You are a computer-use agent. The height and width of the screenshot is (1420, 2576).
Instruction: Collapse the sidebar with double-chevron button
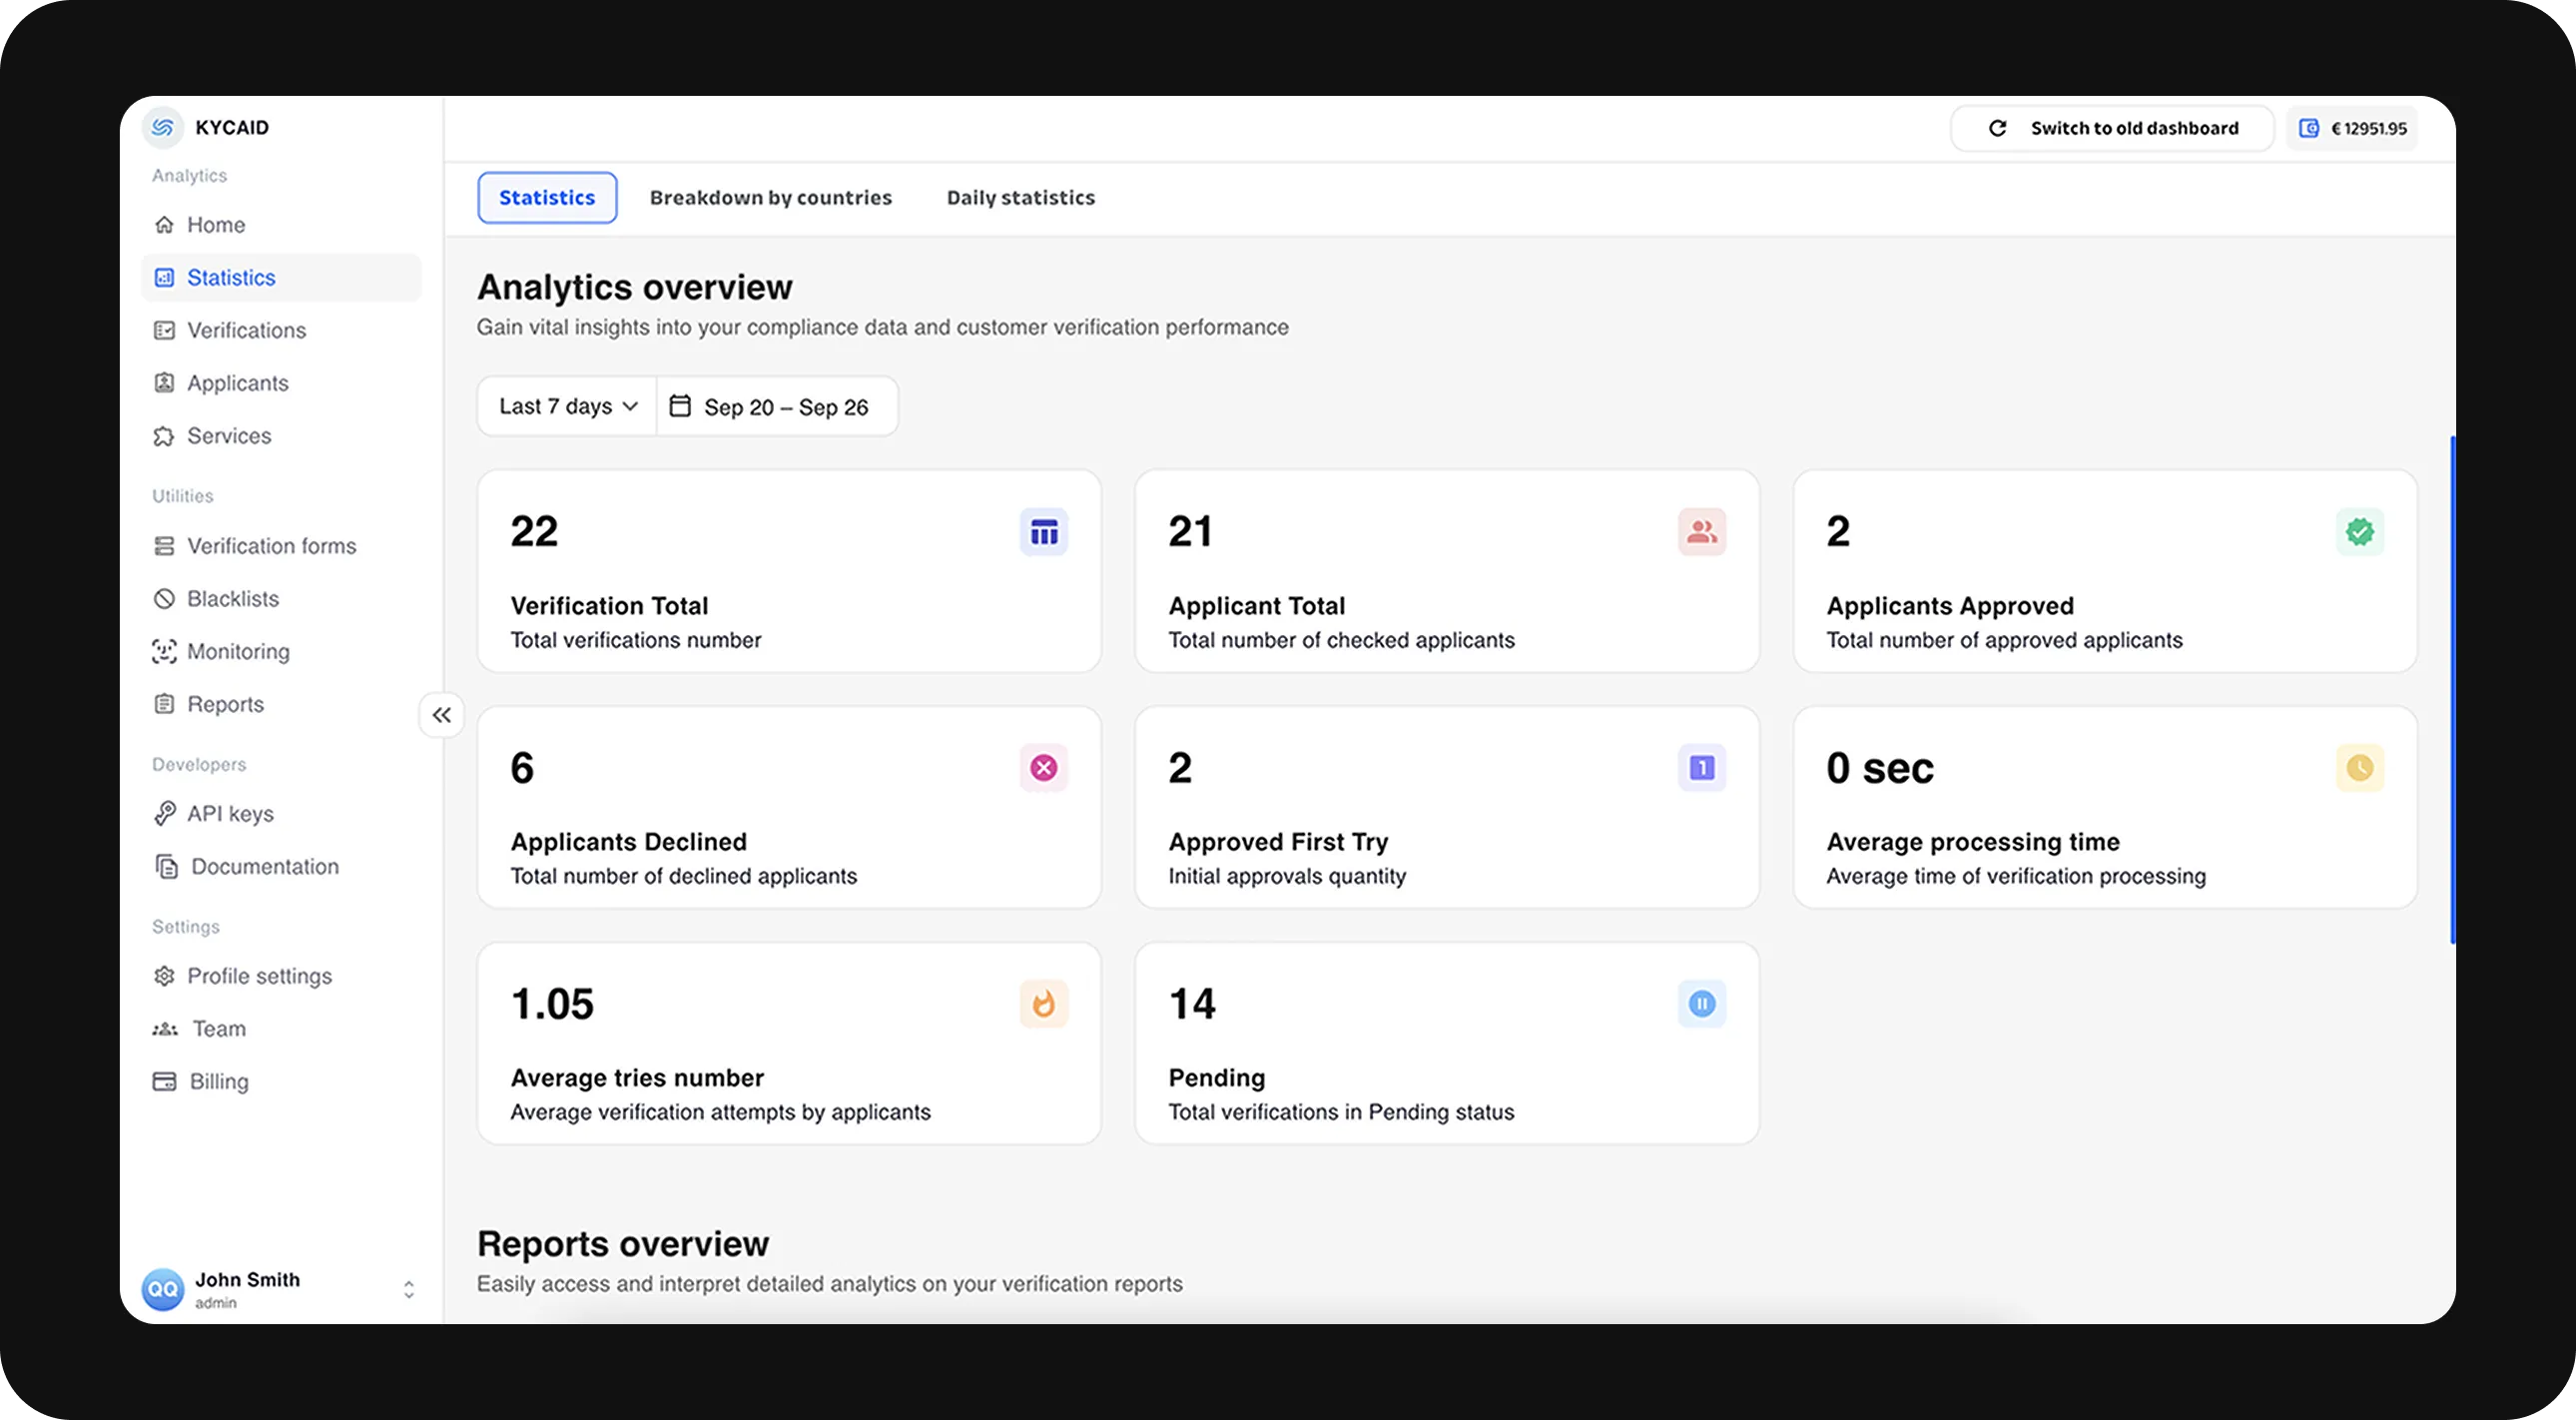(441, 715)
